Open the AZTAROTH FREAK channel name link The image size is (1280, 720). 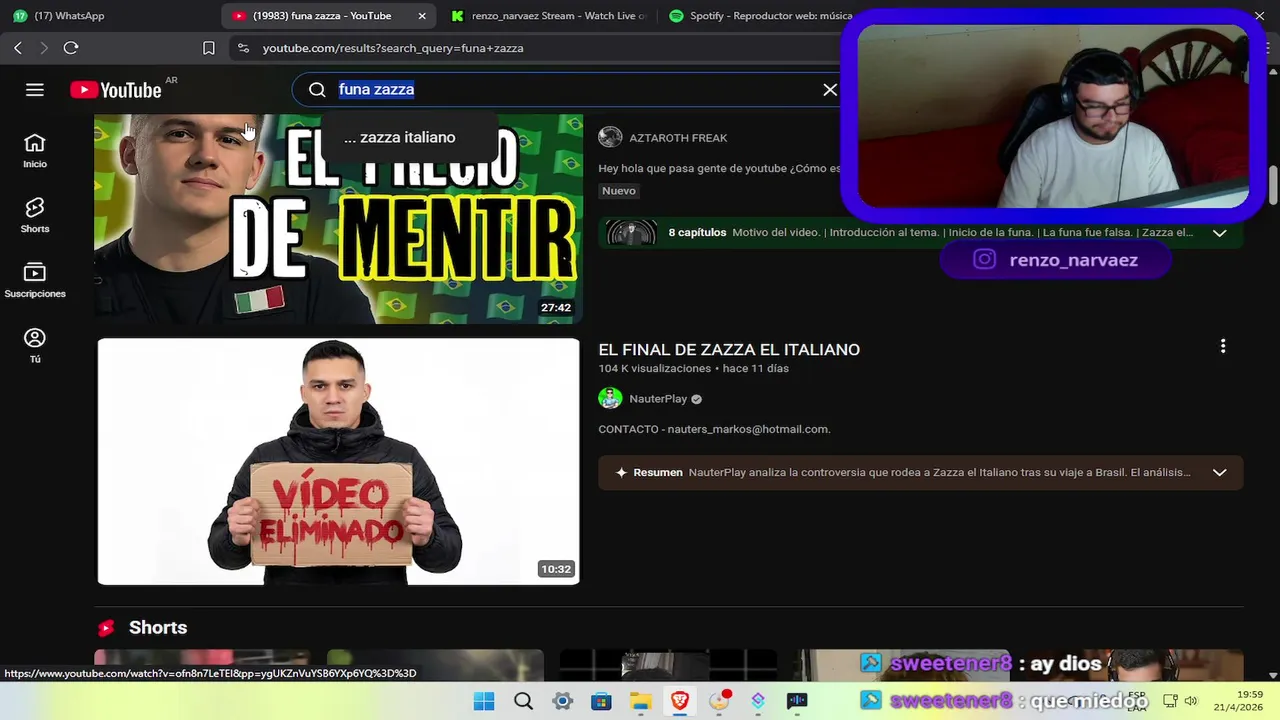[x=678, y=138]
